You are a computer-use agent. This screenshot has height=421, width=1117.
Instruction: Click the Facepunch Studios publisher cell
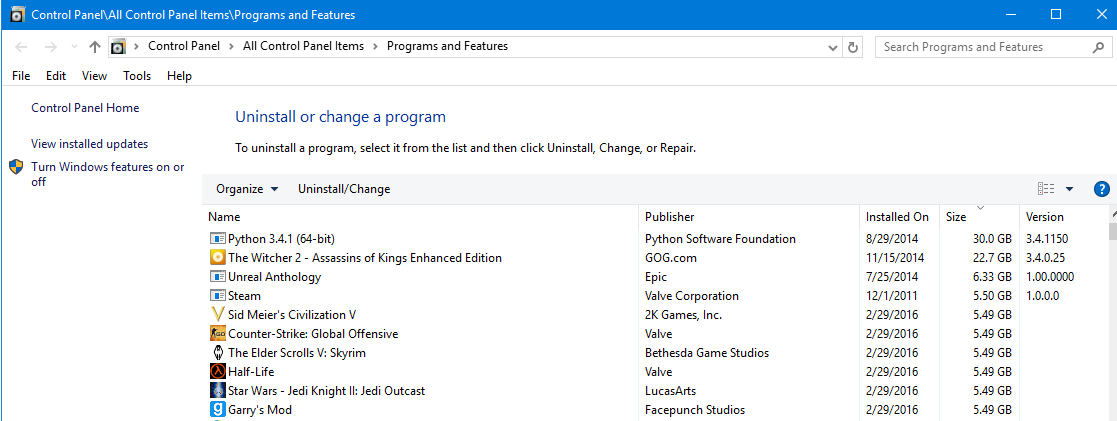tap(695, 410)
